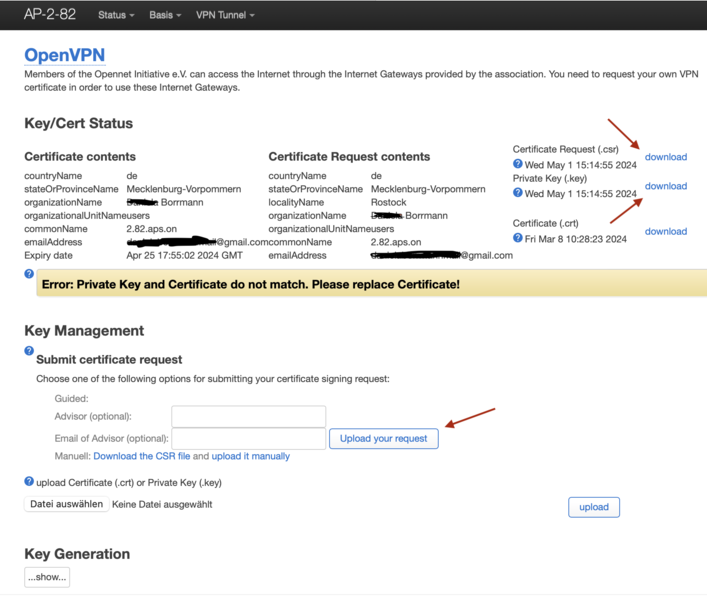Focus the Email of Advisor input field
This screenshot has height=599, width=707.
248,438
